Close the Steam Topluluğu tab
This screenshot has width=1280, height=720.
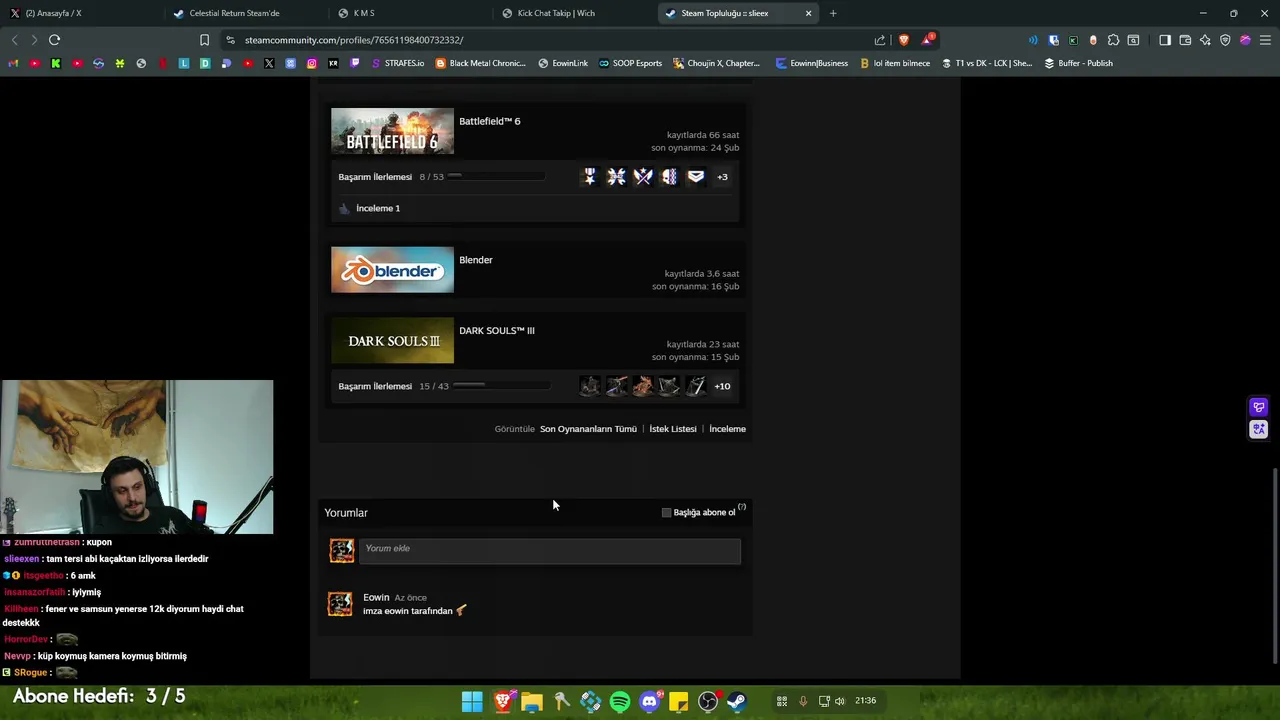808,13
